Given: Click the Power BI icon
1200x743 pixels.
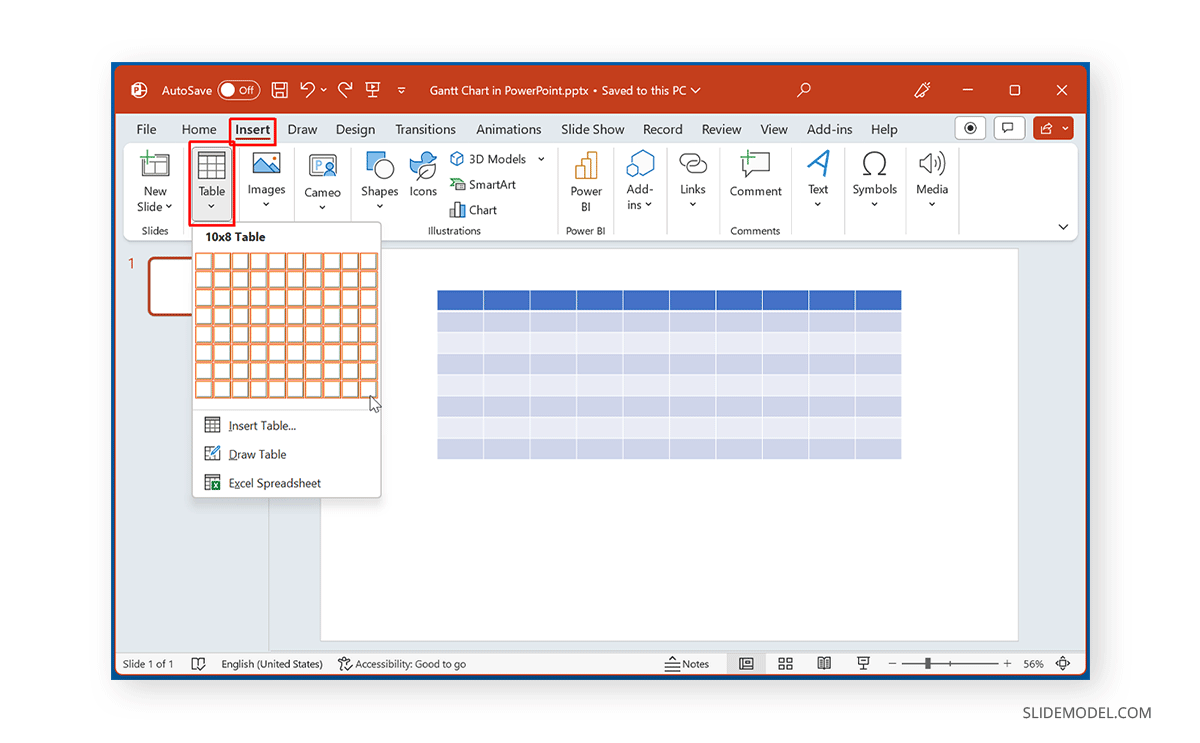Looking at the screenshot, I should pos(586,165).
